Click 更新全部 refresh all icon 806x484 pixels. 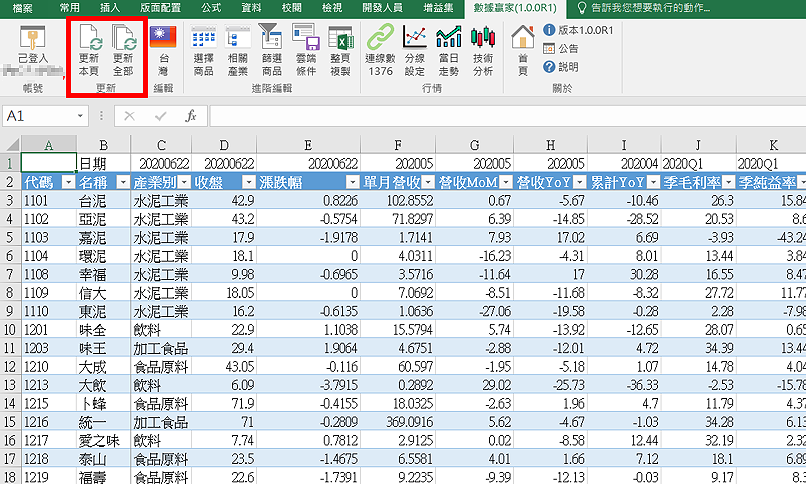[x=123, y=51]
